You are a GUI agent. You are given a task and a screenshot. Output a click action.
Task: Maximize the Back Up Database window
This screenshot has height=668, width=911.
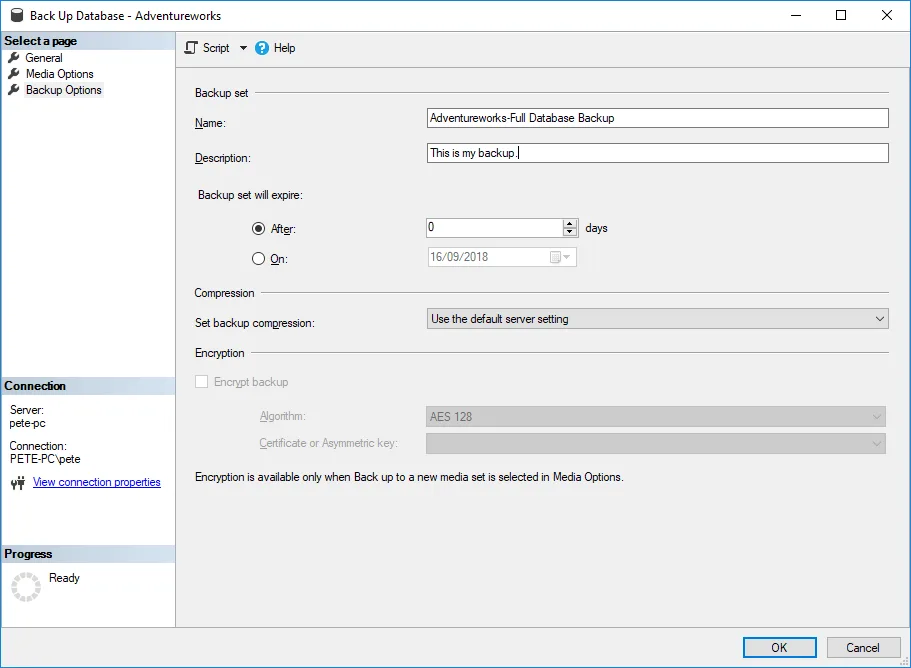841,15
